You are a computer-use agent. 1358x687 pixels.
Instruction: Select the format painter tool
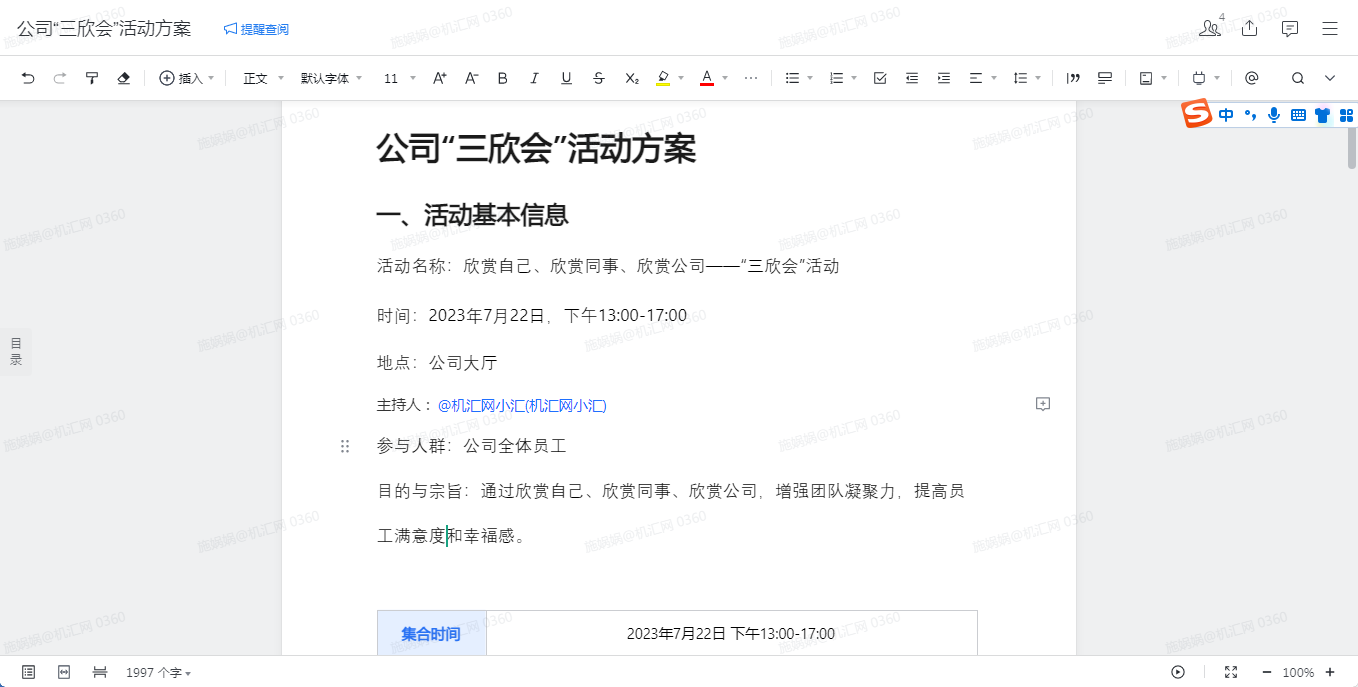[92, 78]
